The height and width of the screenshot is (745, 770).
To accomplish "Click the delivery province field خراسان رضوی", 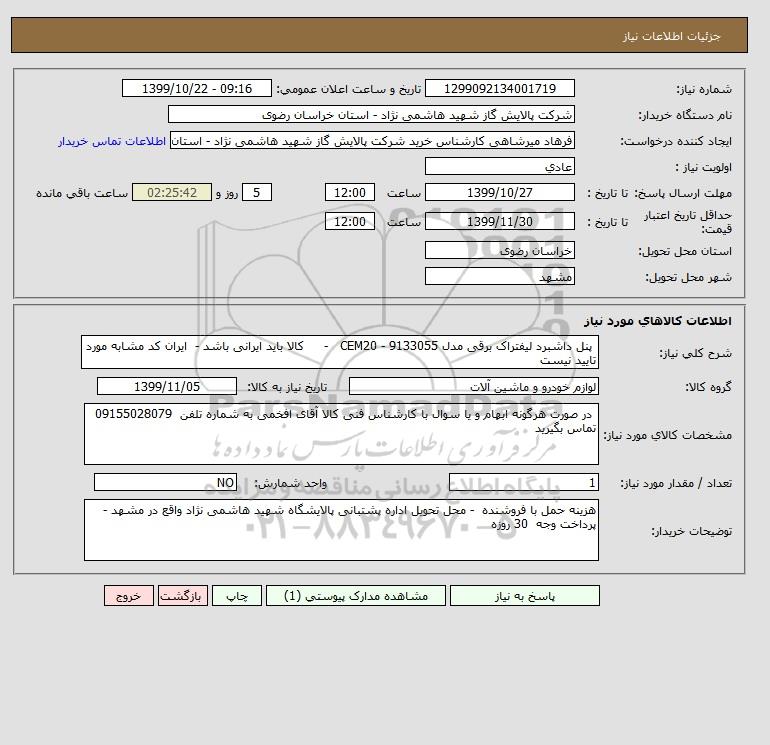I will click(500, 250).
